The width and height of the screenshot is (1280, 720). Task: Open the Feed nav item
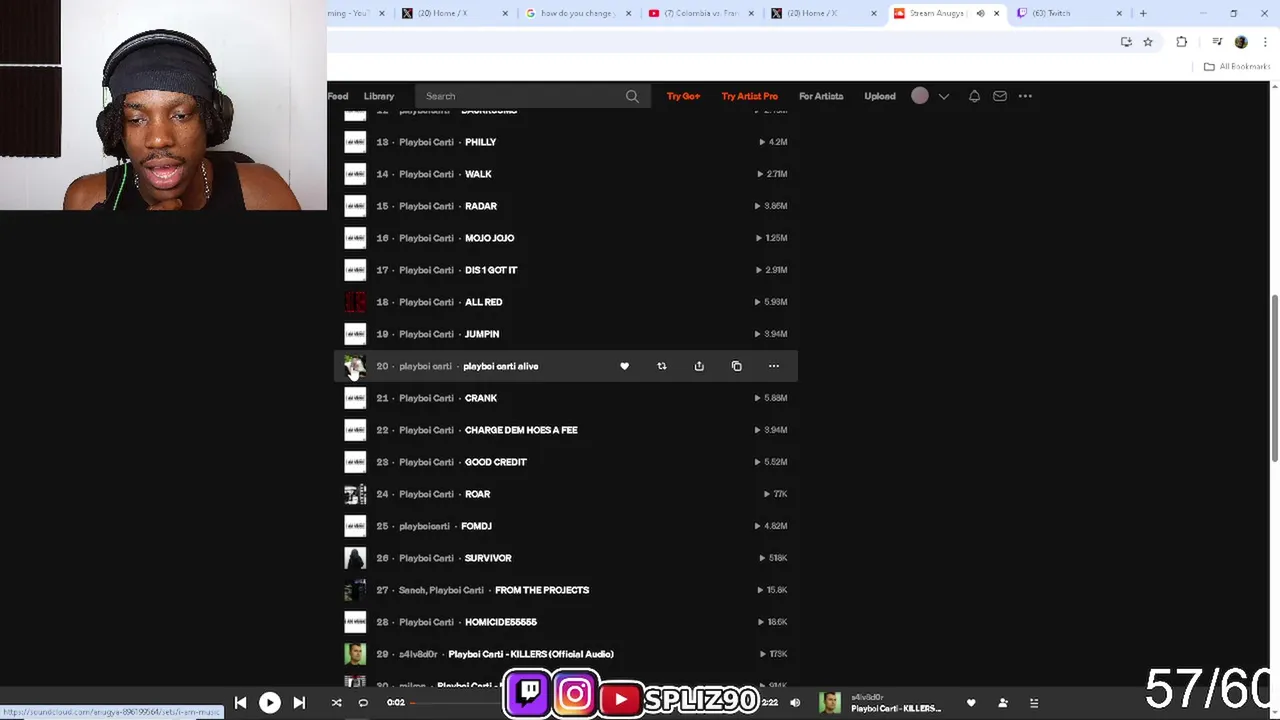click(x=338, y=96)
